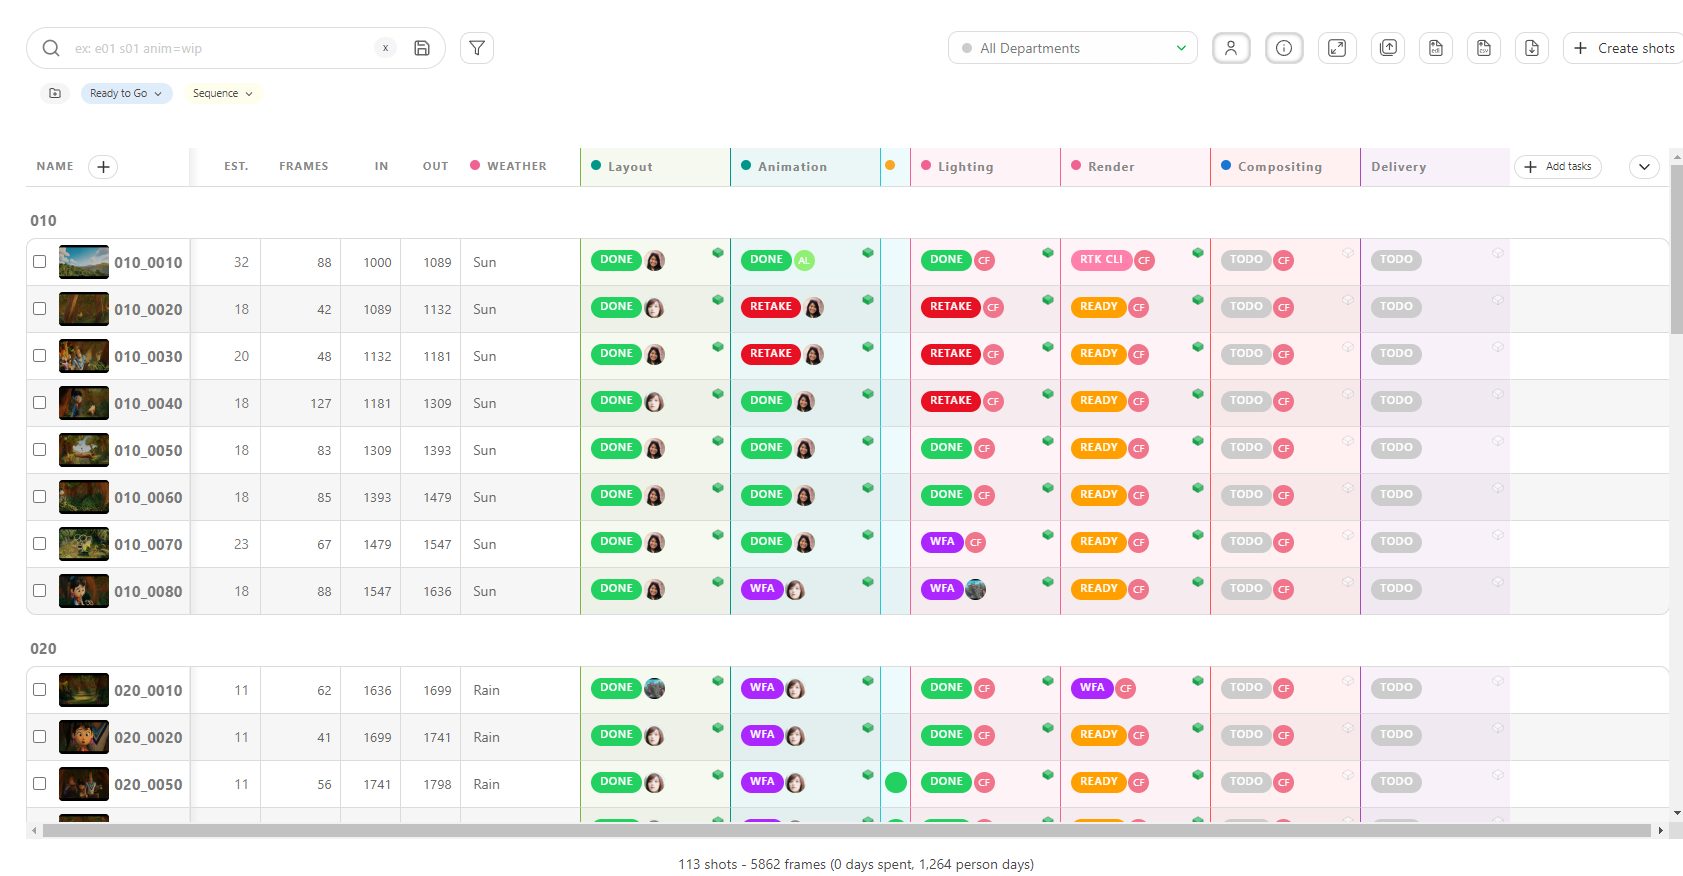The height and width of the screenshot is (876, 1683).
Task: Open Compositing task column header
Action: 1280,167
